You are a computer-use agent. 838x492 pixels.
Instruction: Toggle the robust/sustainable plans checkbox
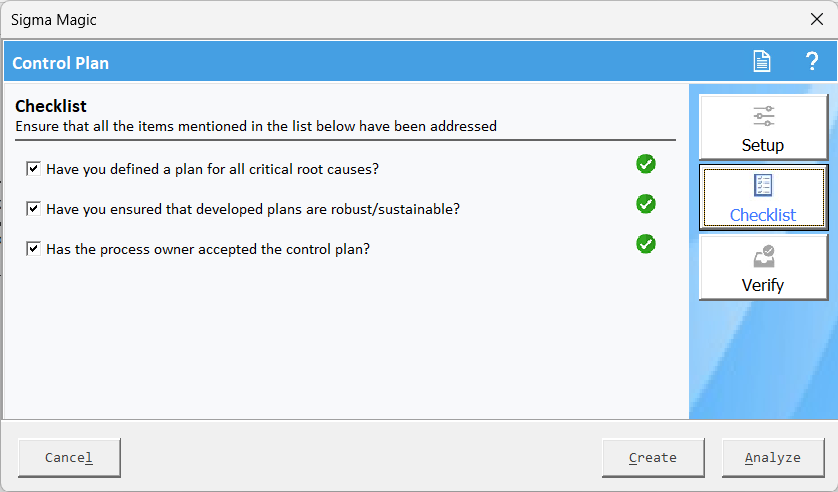point(33,209)
